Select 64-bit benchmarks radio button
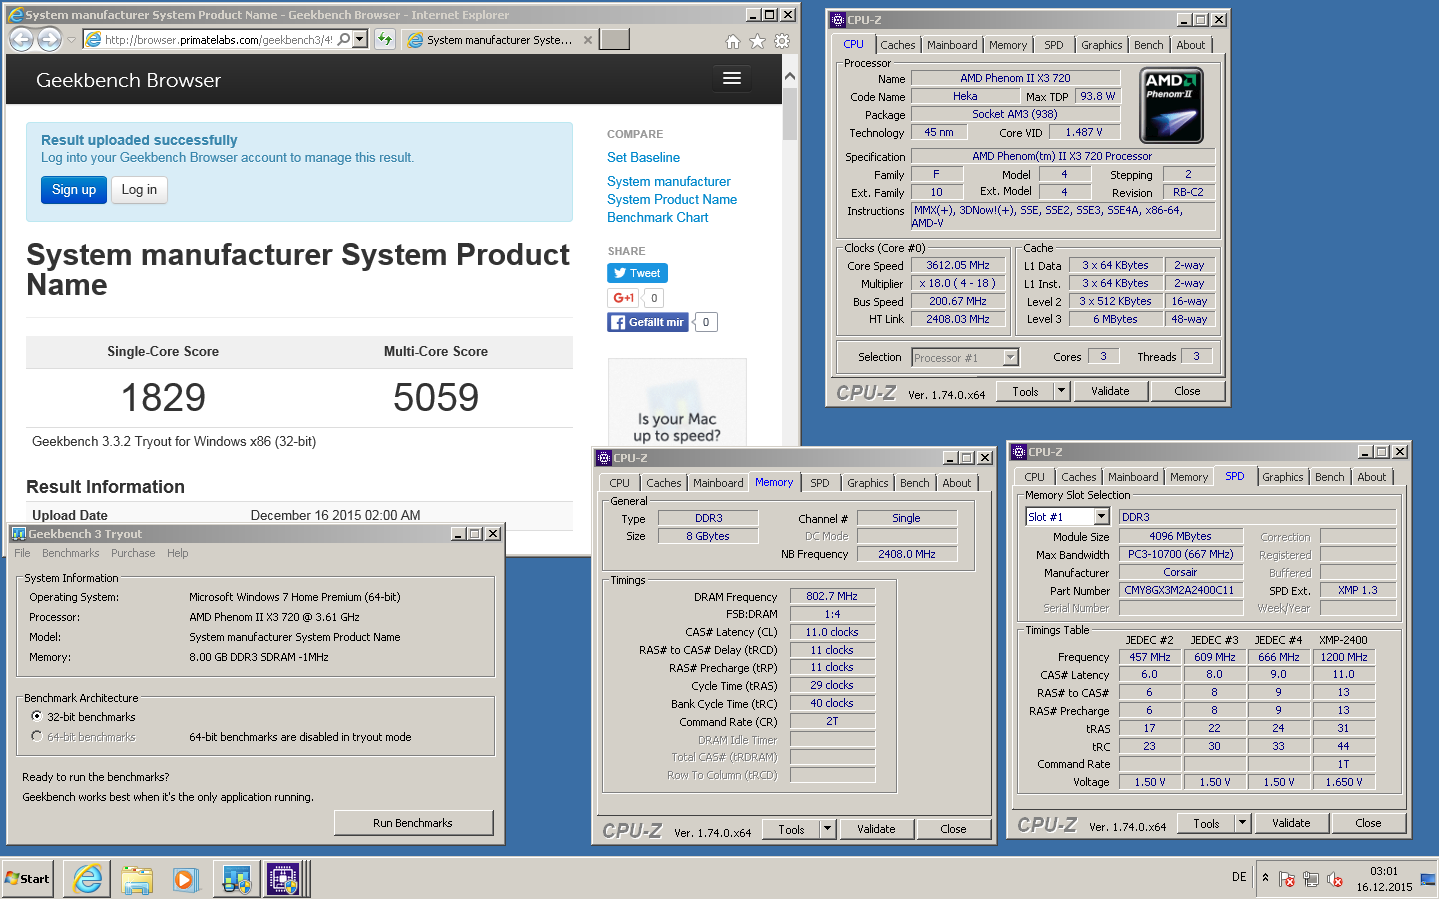 click(37, 736)
